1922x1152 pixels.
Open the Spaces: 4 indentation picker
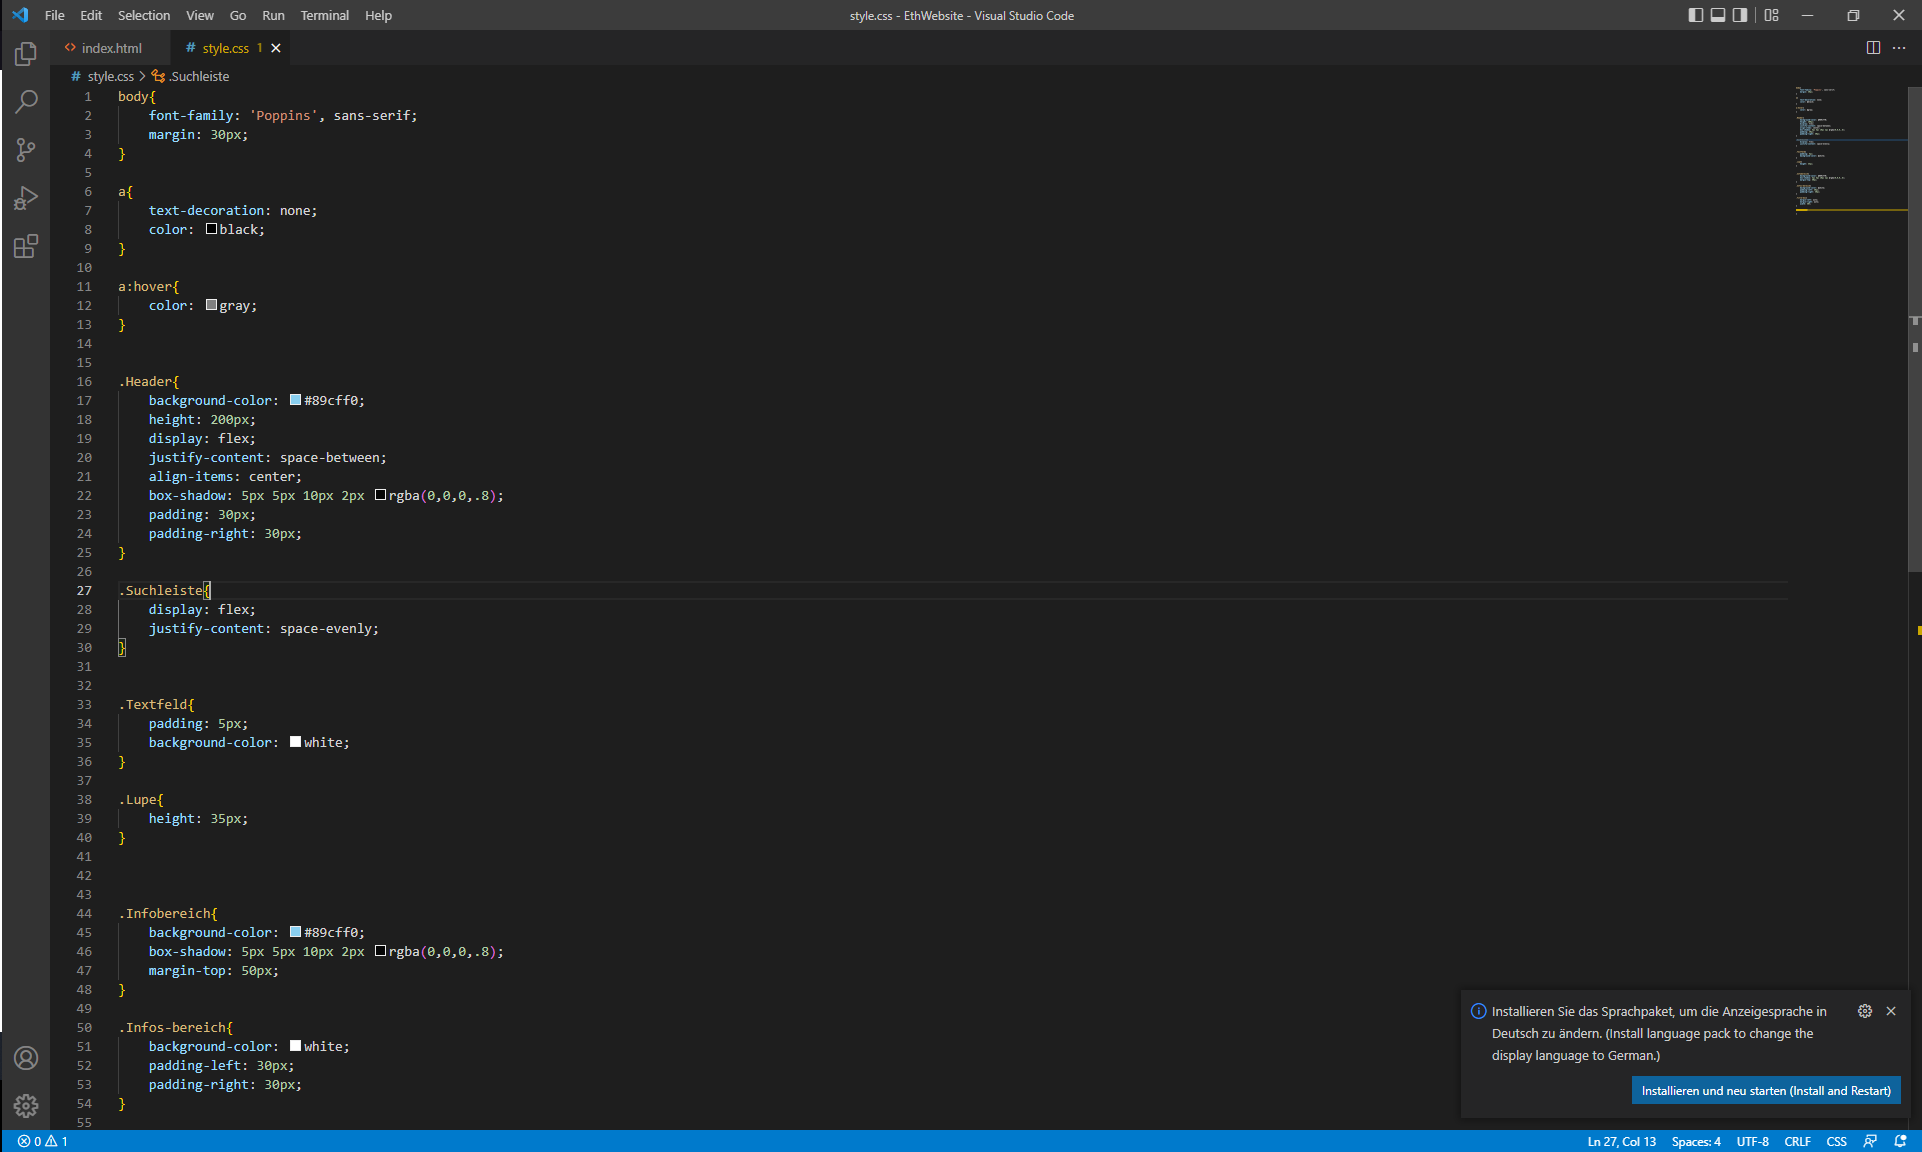[x=1696, y=1141]
